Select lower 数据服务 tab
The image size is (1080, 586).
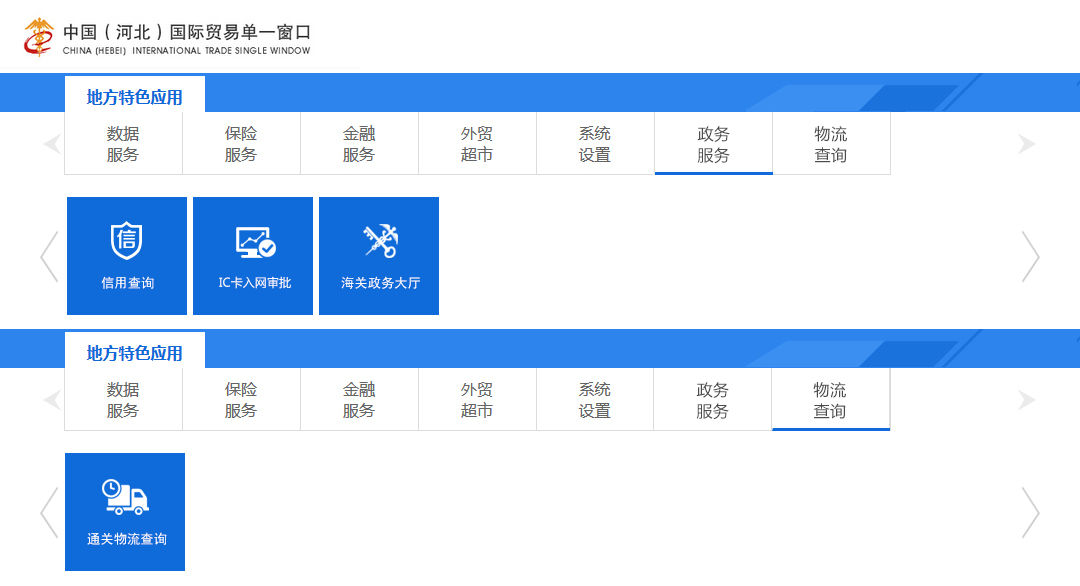123,399
